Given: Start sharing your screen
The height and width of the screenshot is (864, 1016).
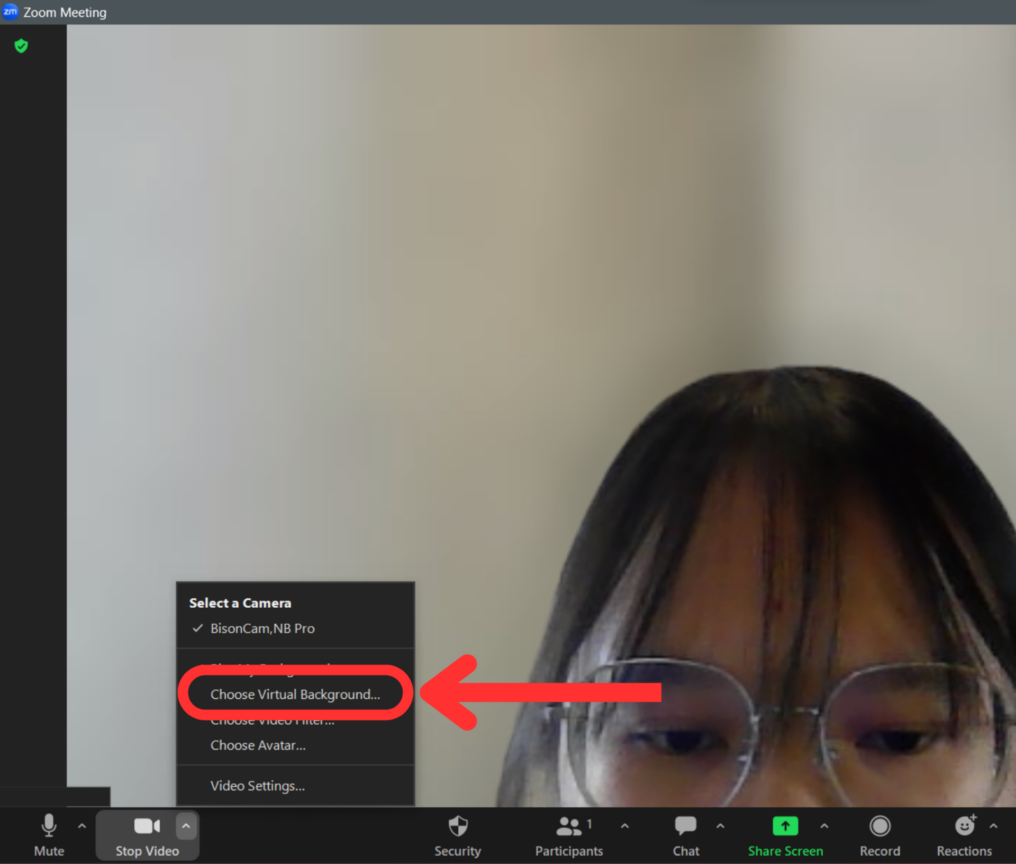Looking at the screenshot, I should 786,835.
